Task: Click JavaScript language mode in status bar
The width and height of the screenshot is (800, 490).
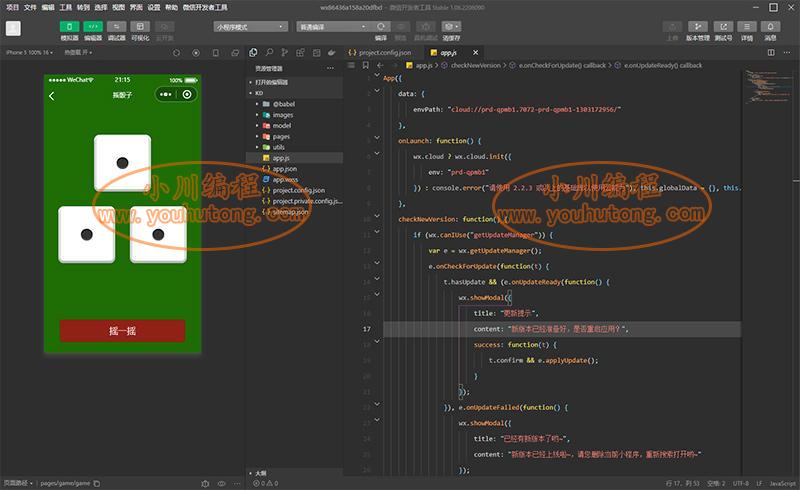Action: (782, 483)
